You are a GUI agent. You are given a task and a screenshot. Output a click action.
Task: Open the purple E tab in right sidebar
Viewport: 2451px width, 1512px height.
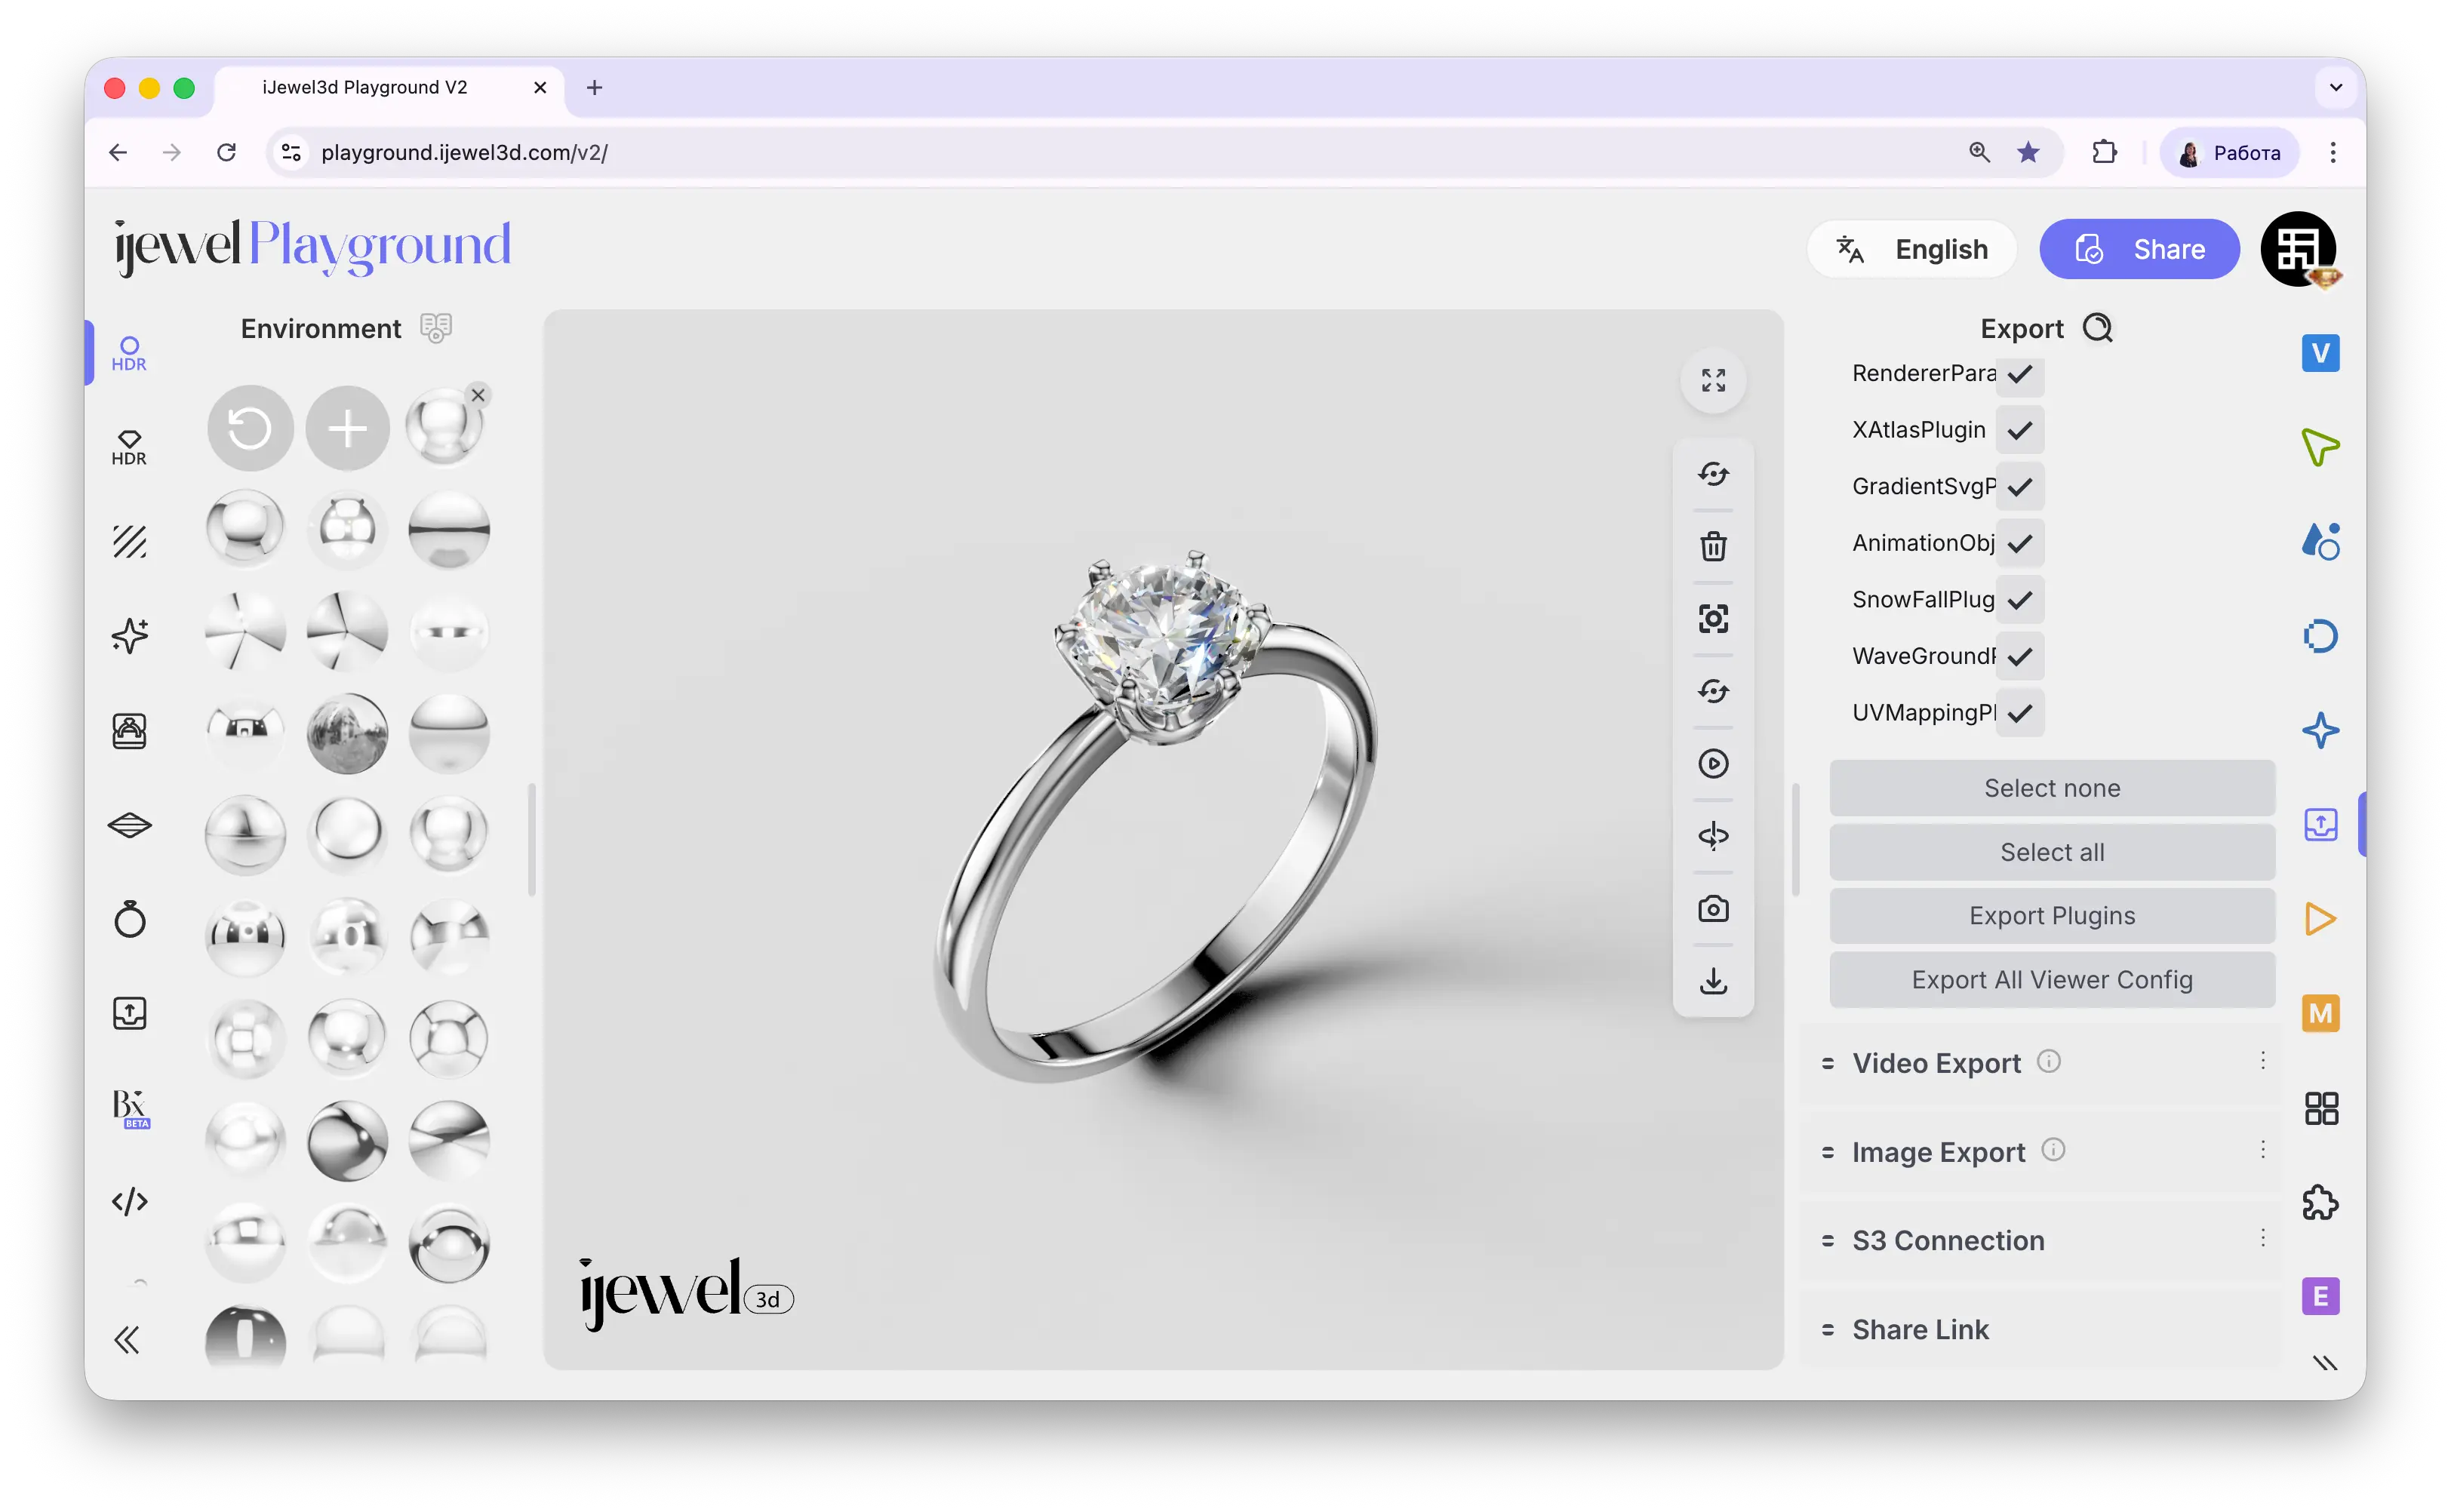pos(2320,1297)
